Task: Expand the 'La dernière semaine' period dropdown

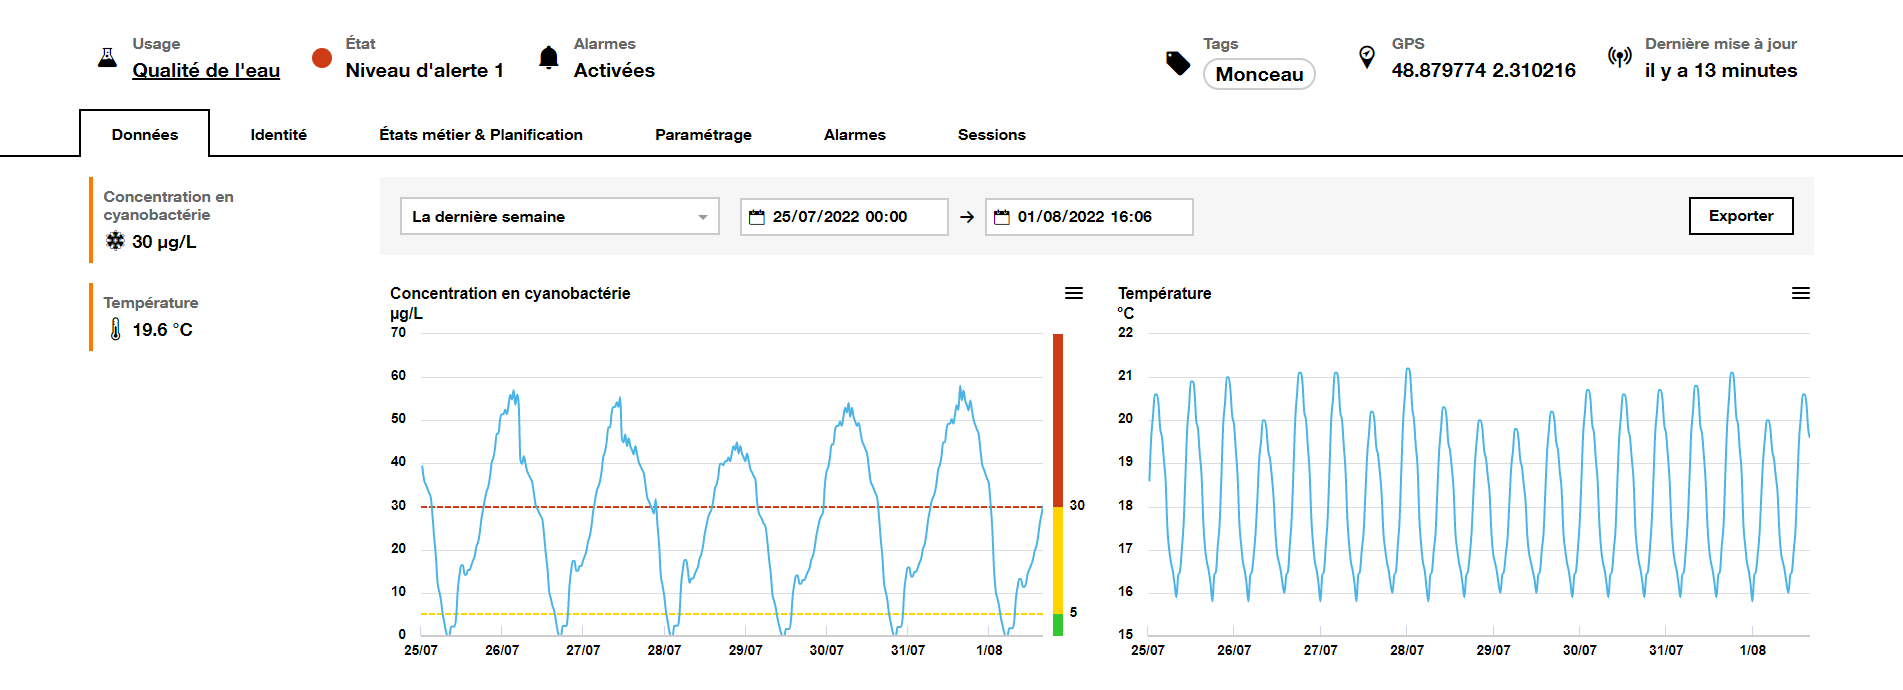Action: point(559,217)
